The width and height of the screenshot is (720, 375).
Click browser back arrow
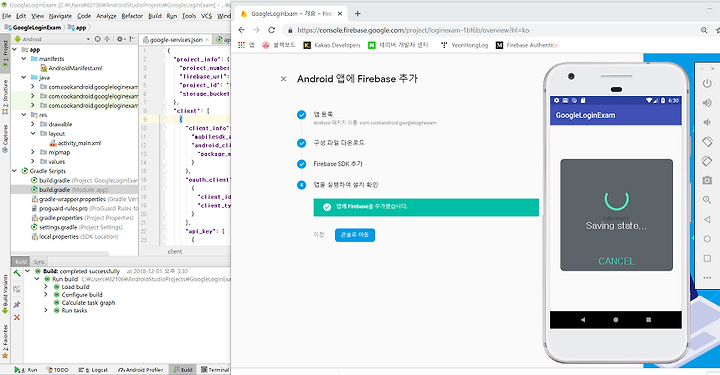(x=242, y=30)
